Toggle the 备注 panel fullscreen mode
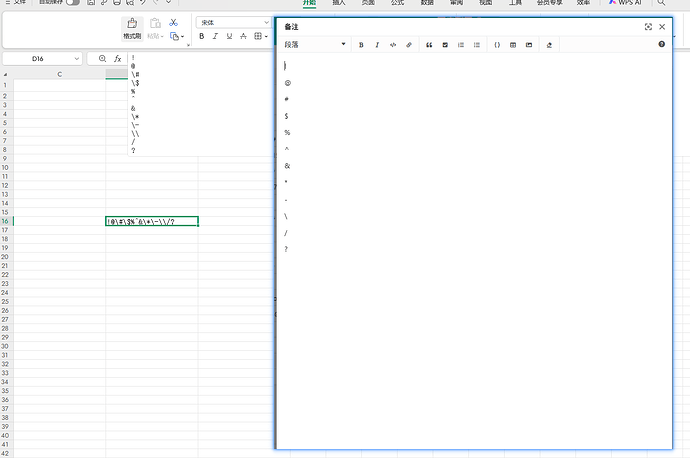Image resolution: width=690 pixels, height=458 pixels. click(x=648, y=27)
